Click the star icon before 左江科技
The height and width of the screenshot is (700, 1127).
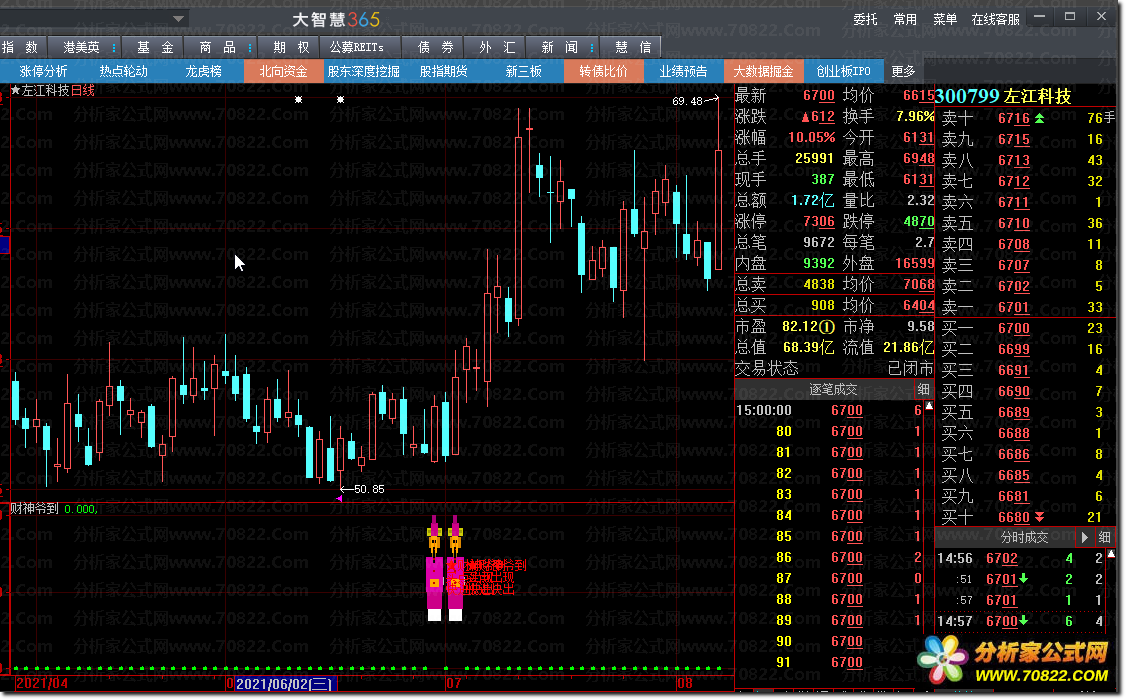15,91
